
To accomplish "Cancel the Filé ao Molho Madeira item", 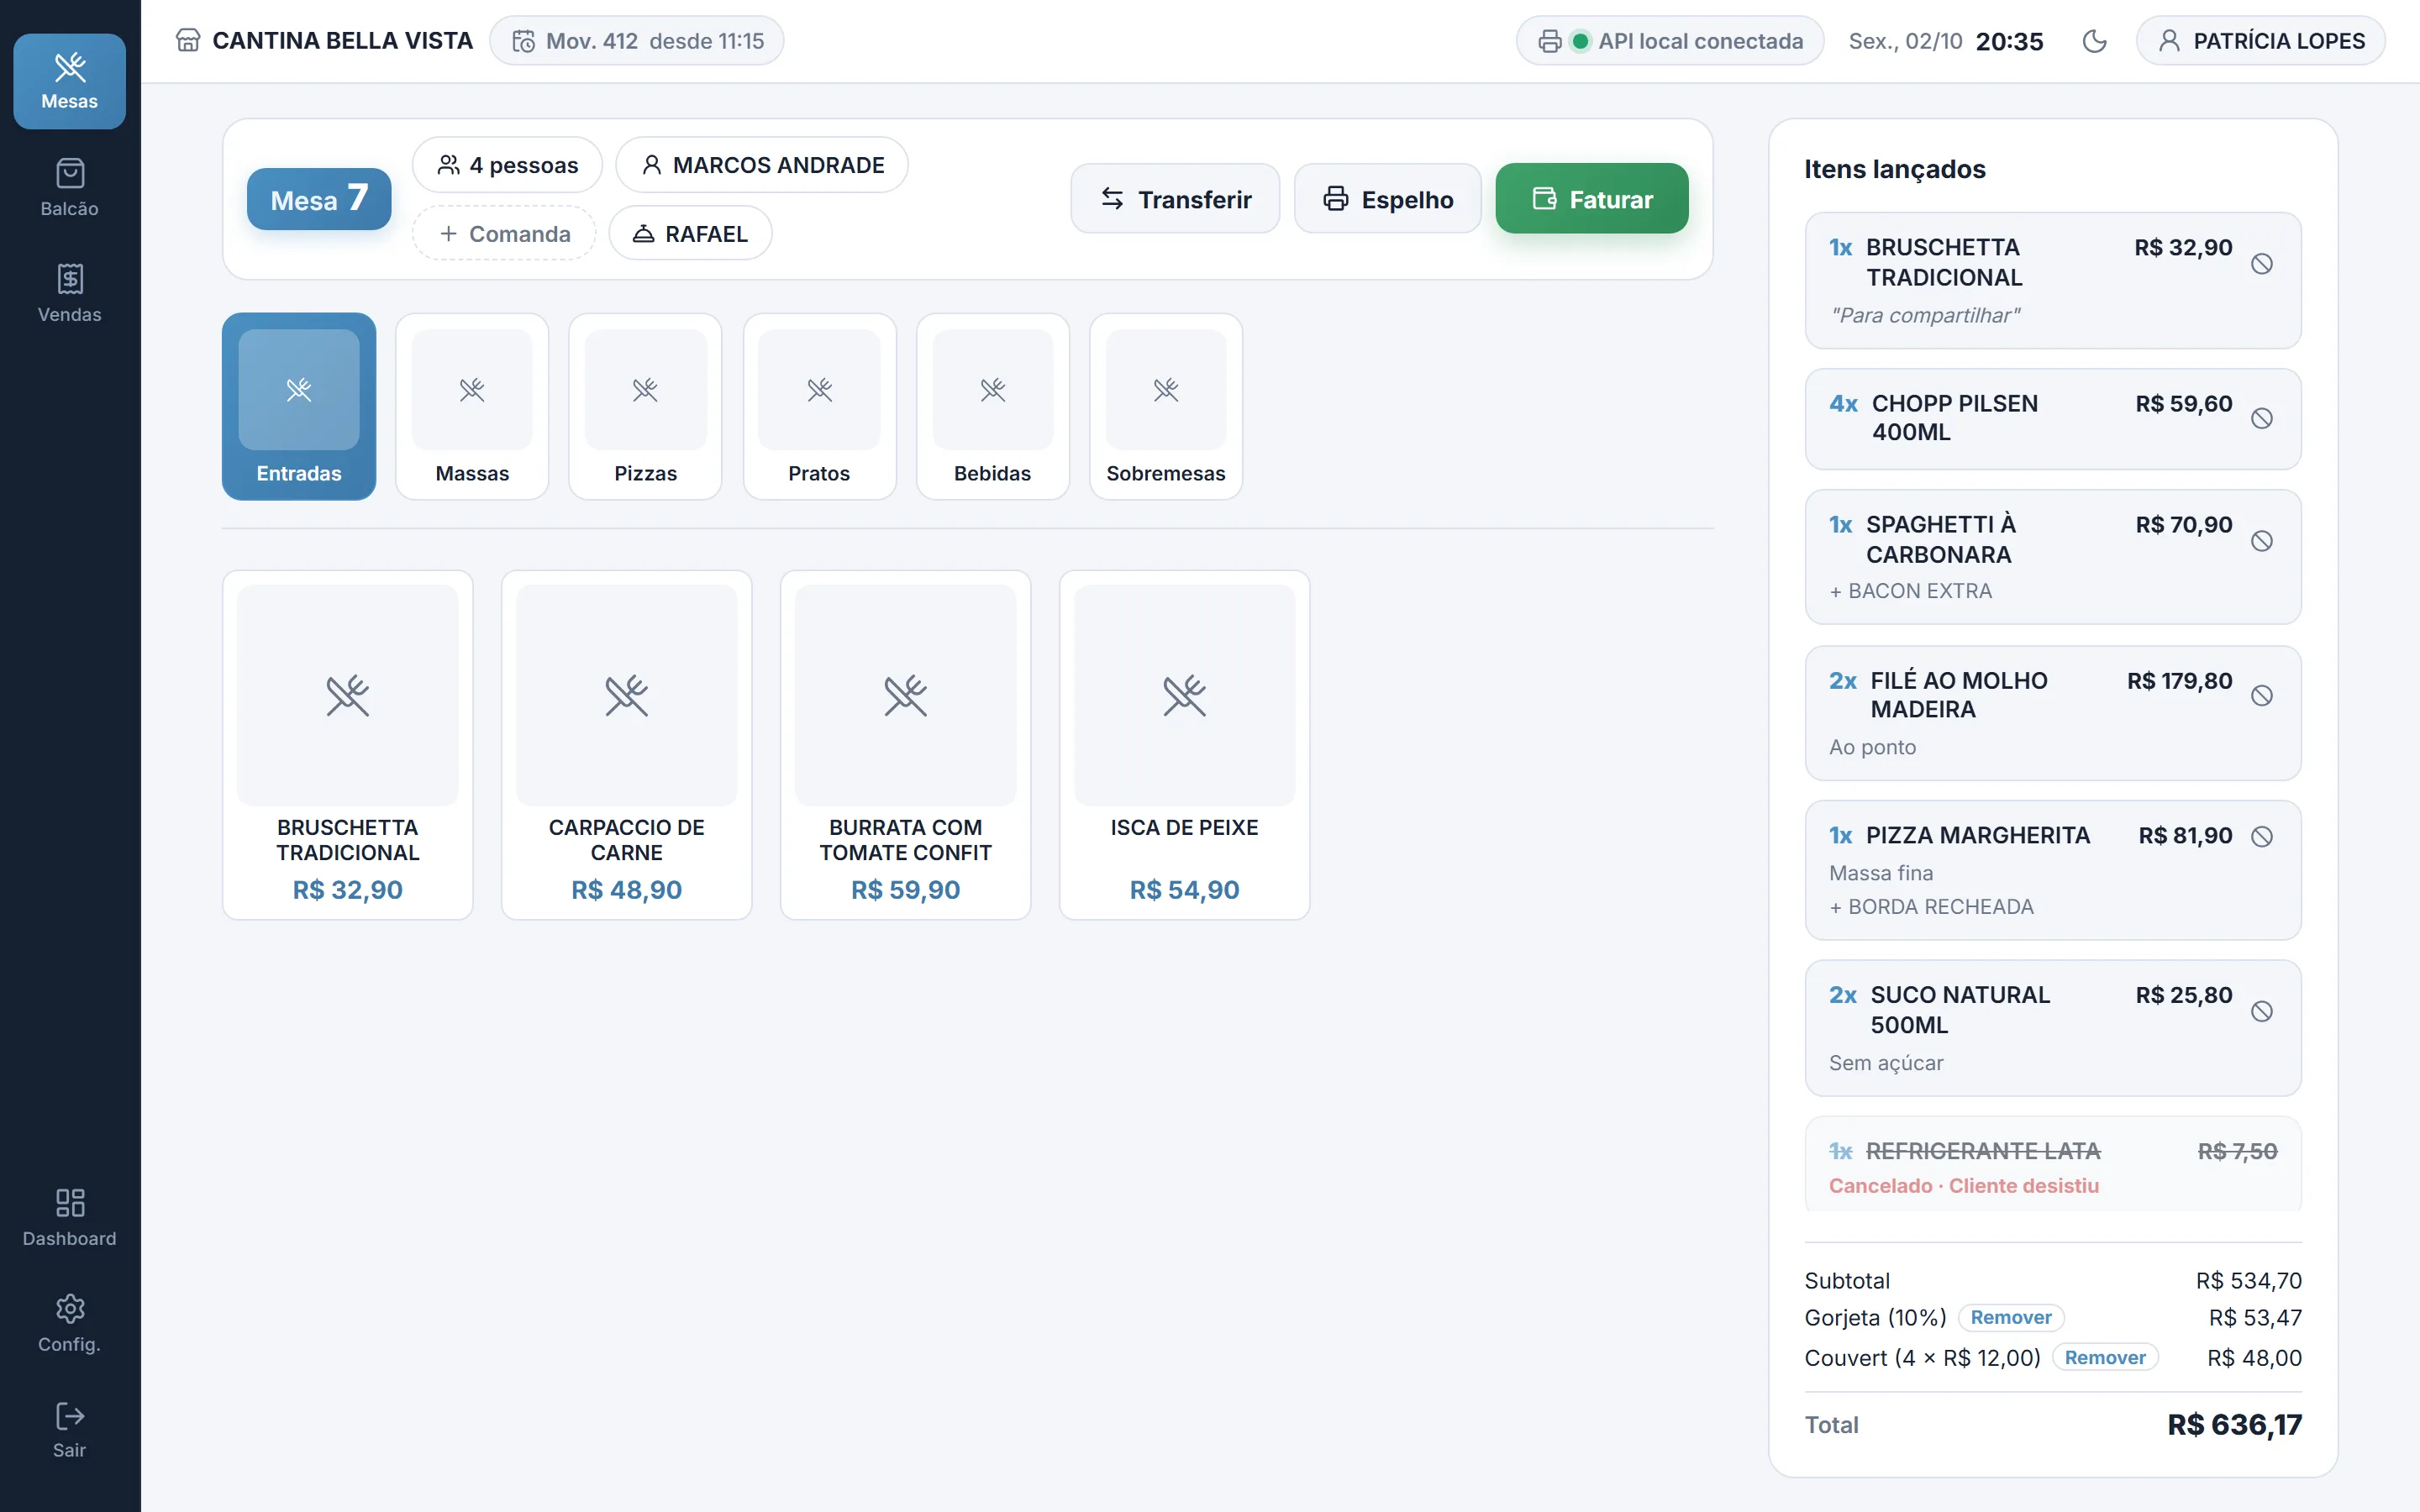I will tap(2262, 696).
